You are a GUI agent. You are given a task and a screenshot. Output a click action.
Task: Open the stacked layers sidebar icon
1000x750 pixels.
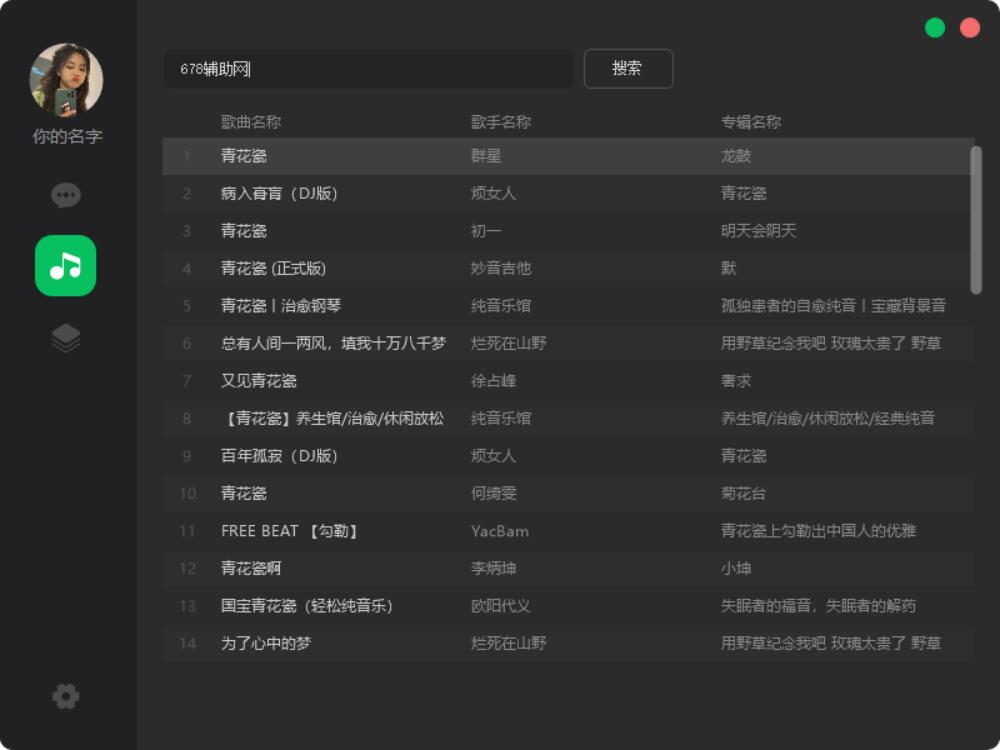pyautogui.click(x=66, y=339)
